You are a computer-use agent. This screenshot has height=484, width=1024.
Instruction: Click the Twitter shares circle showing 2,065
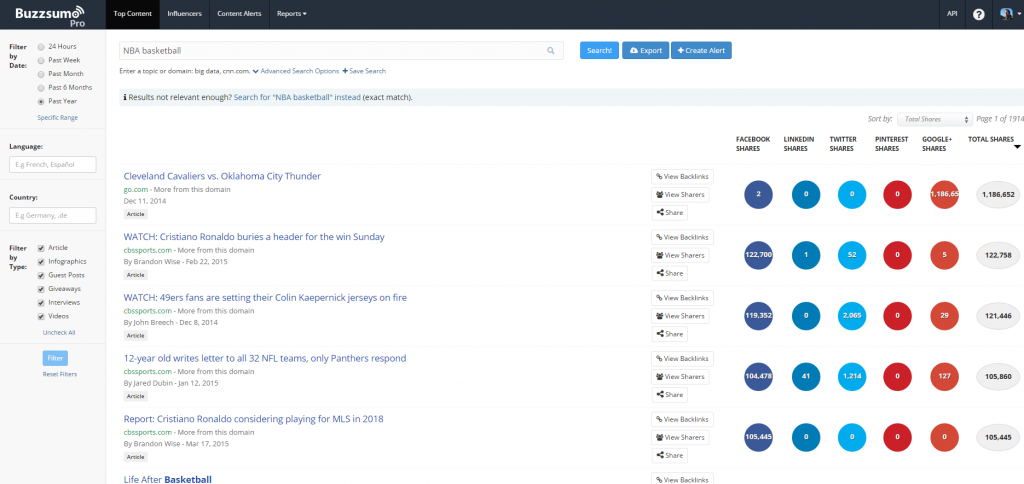click(851, 316)
